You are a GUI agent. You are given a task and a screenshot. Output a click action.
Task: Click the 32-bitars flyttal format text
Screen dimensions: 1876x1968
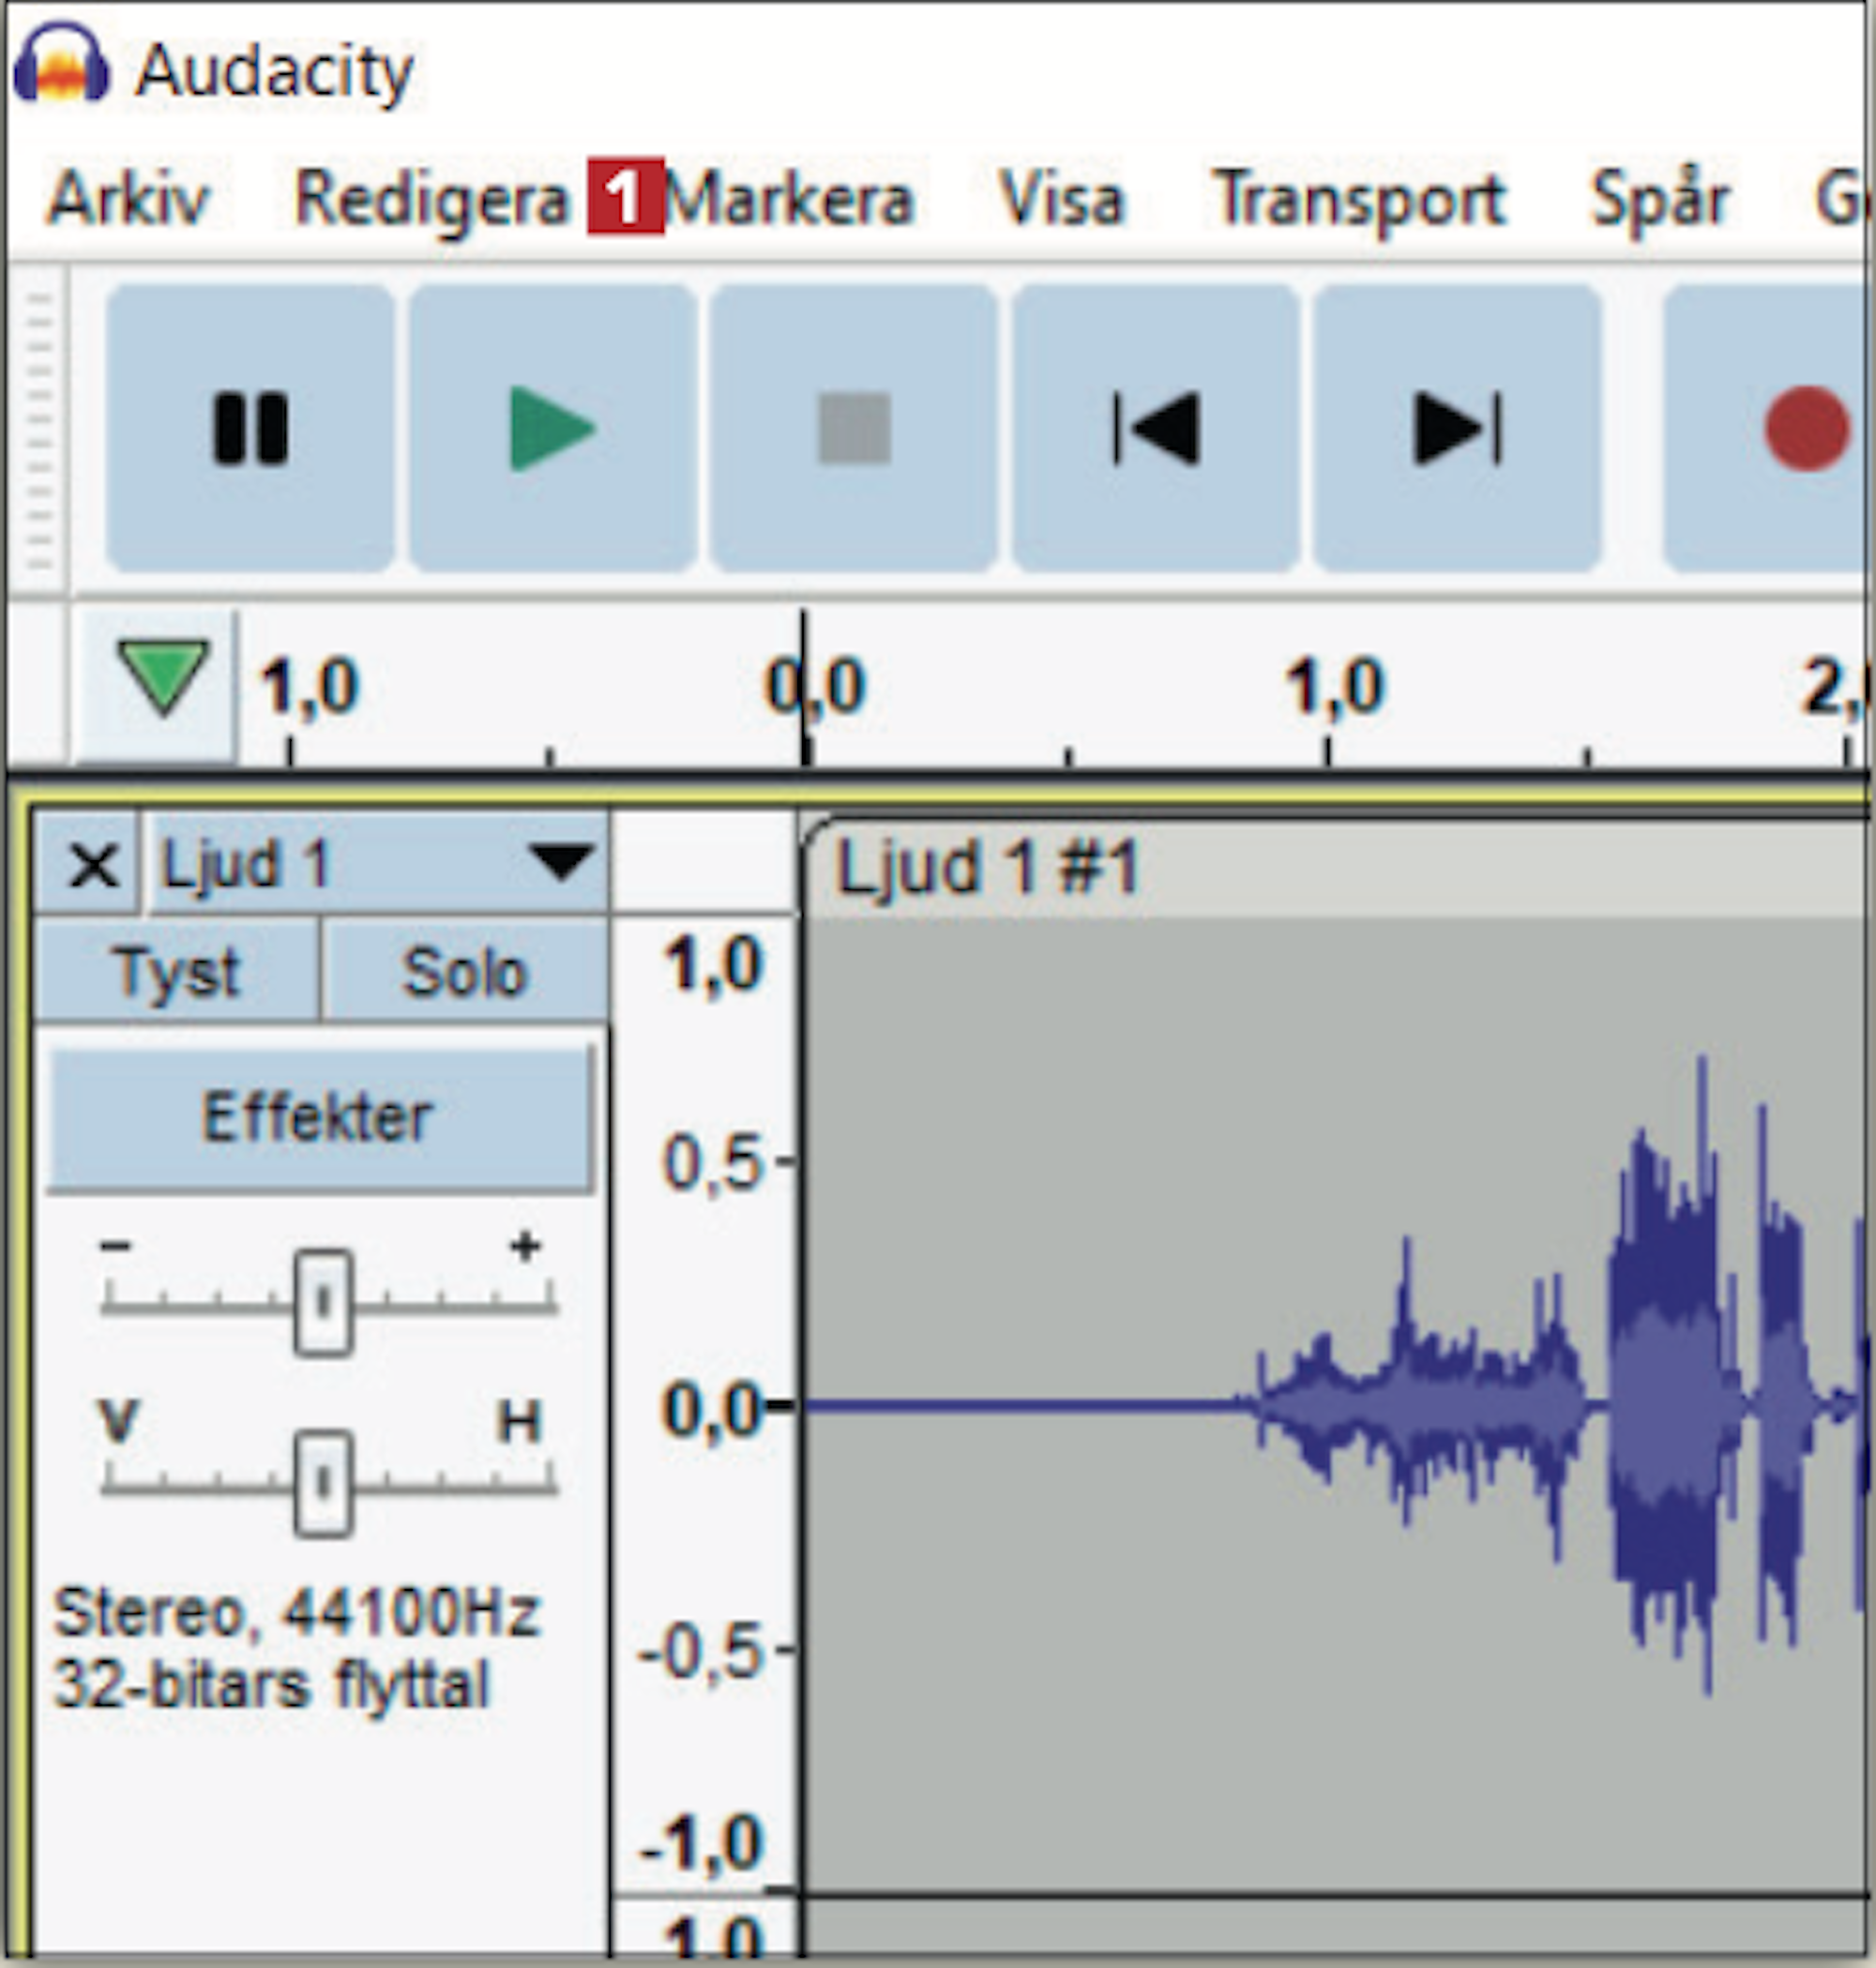point(272,1686)
